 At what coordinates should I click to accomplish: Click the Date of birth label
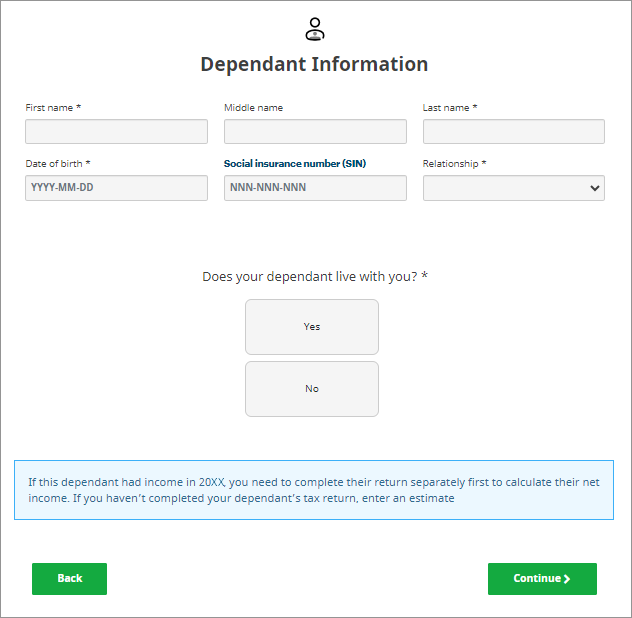pos(58,163)
